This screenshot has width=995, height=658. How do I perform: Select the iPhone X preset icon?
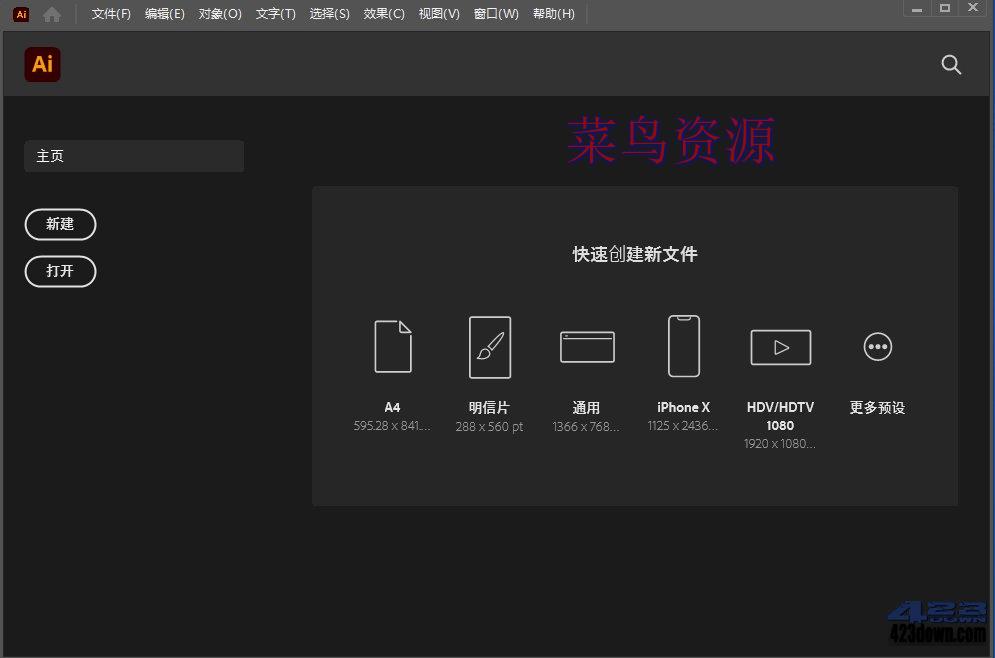[684, 346]
